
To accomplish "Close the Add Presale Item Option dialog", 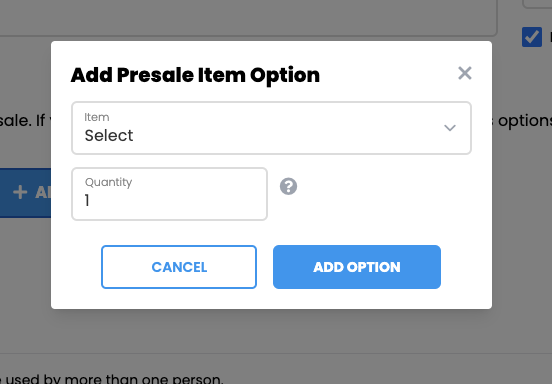I will (465, 73).
